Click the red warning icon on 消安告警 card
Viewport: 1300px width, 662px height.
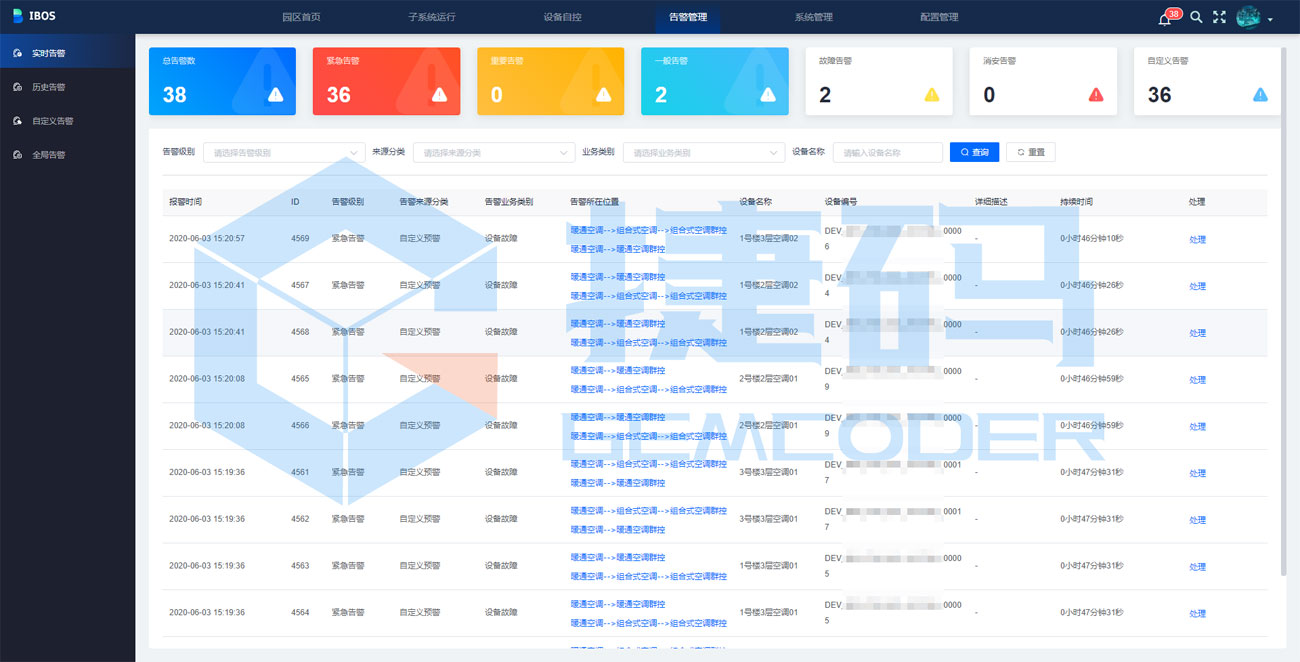[x=1096, y=95]
